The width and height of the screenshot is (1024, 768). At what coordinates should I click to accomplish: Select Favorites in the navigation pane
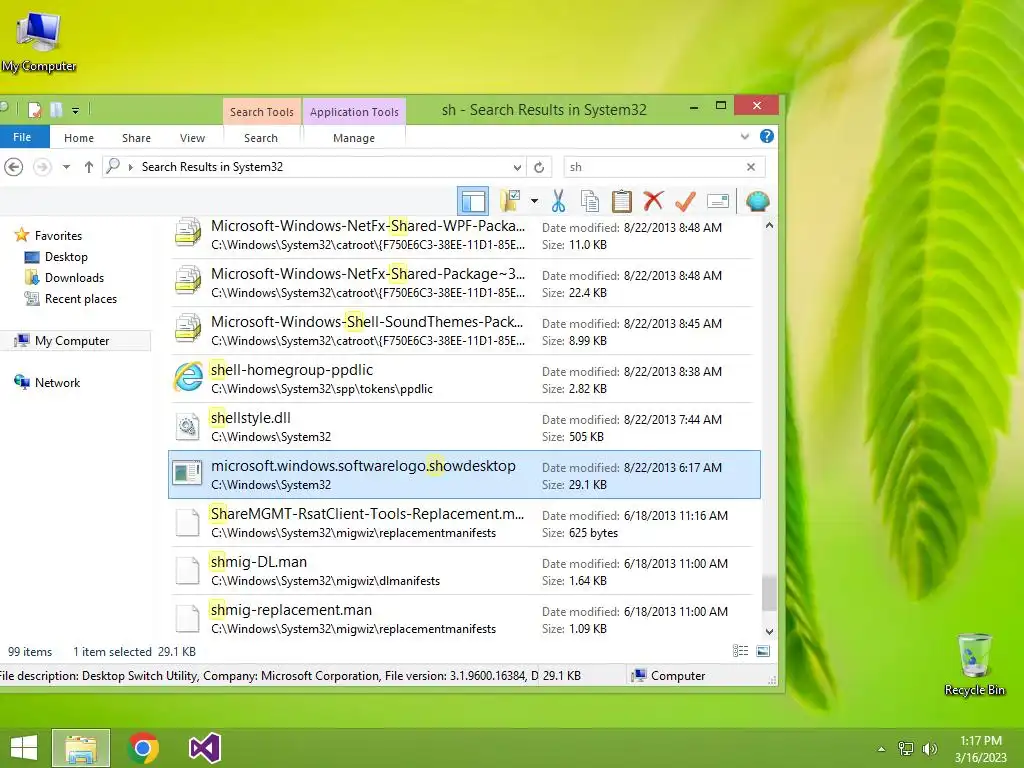[58, 236]
